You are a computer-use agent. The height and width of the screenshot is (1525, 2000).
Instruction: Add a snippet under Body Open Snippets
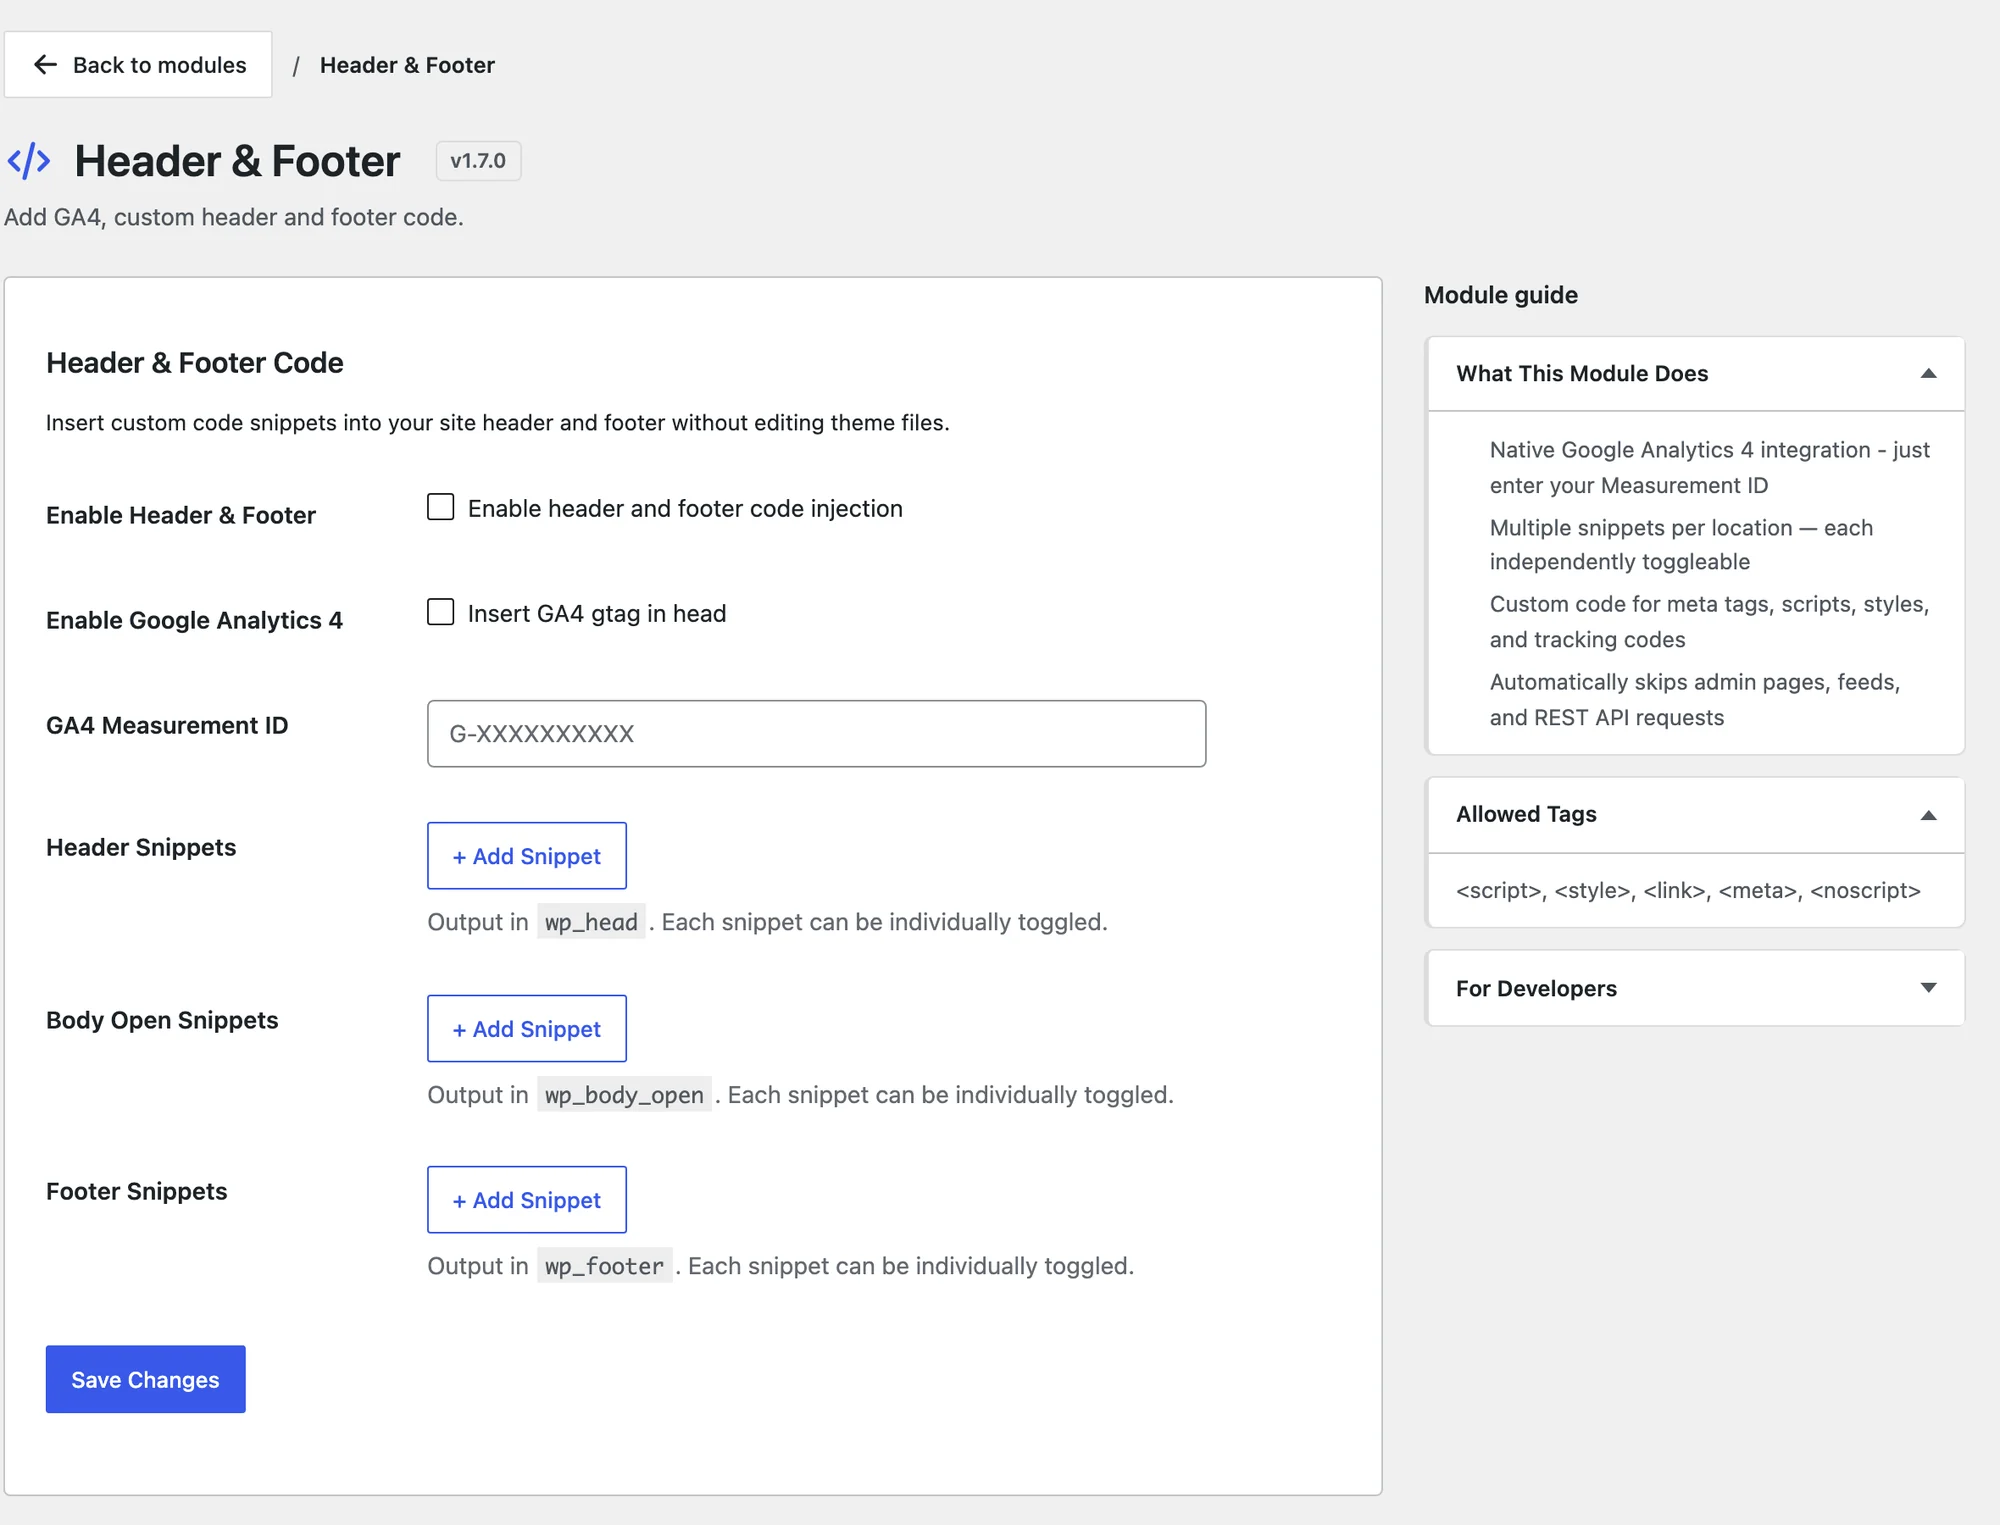pyautogui.click(x=527, y=1029)
